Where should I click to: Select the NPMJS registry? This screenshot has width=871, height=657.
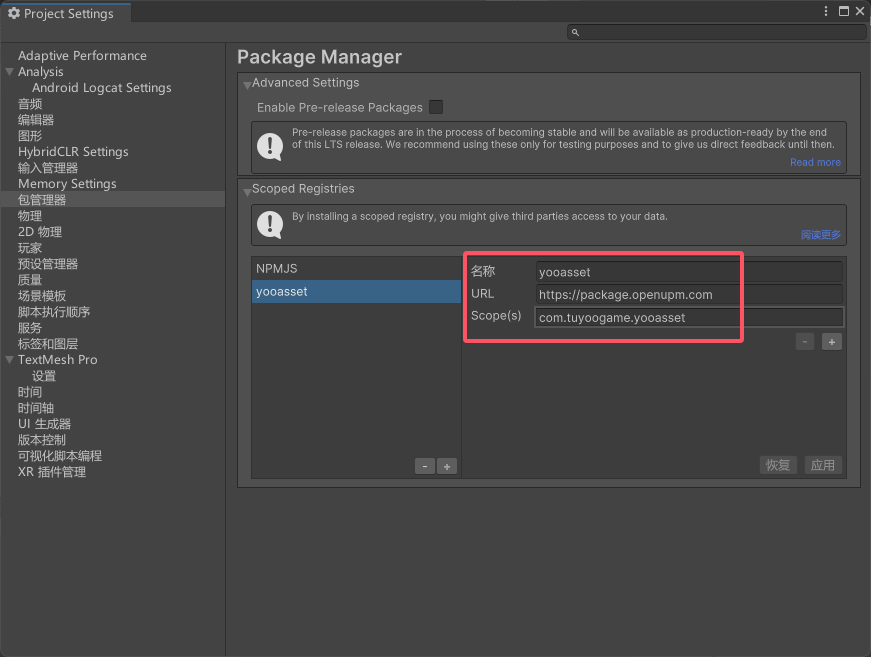(x=277, y=269)
